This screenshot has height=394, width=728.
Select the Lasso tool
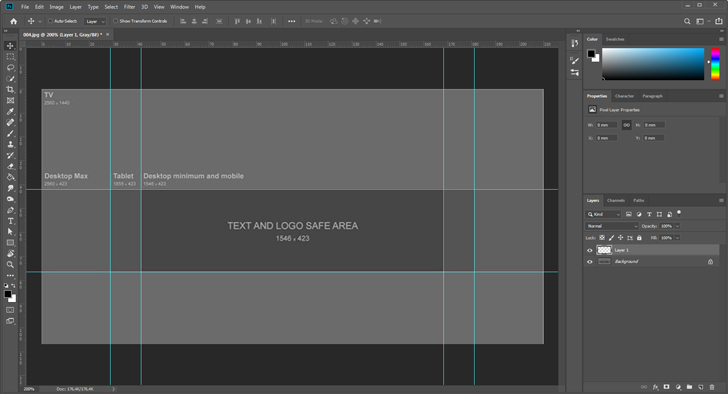(10, 68)
